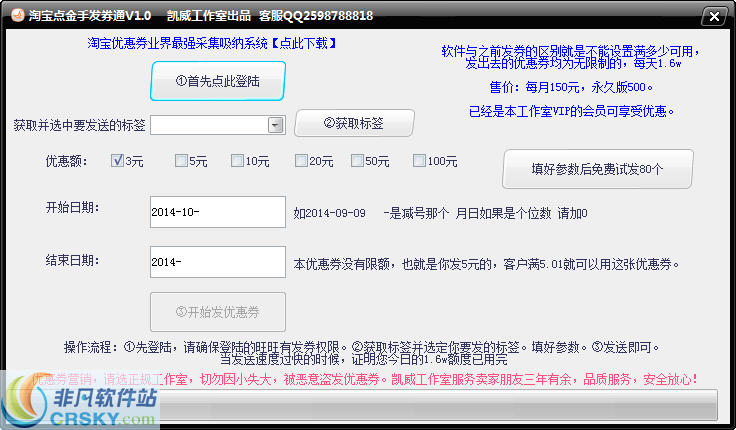Click the 获取并选中要发送的标签 label
The width and height of the screenshot is (736, 430).
pos(79,125)
